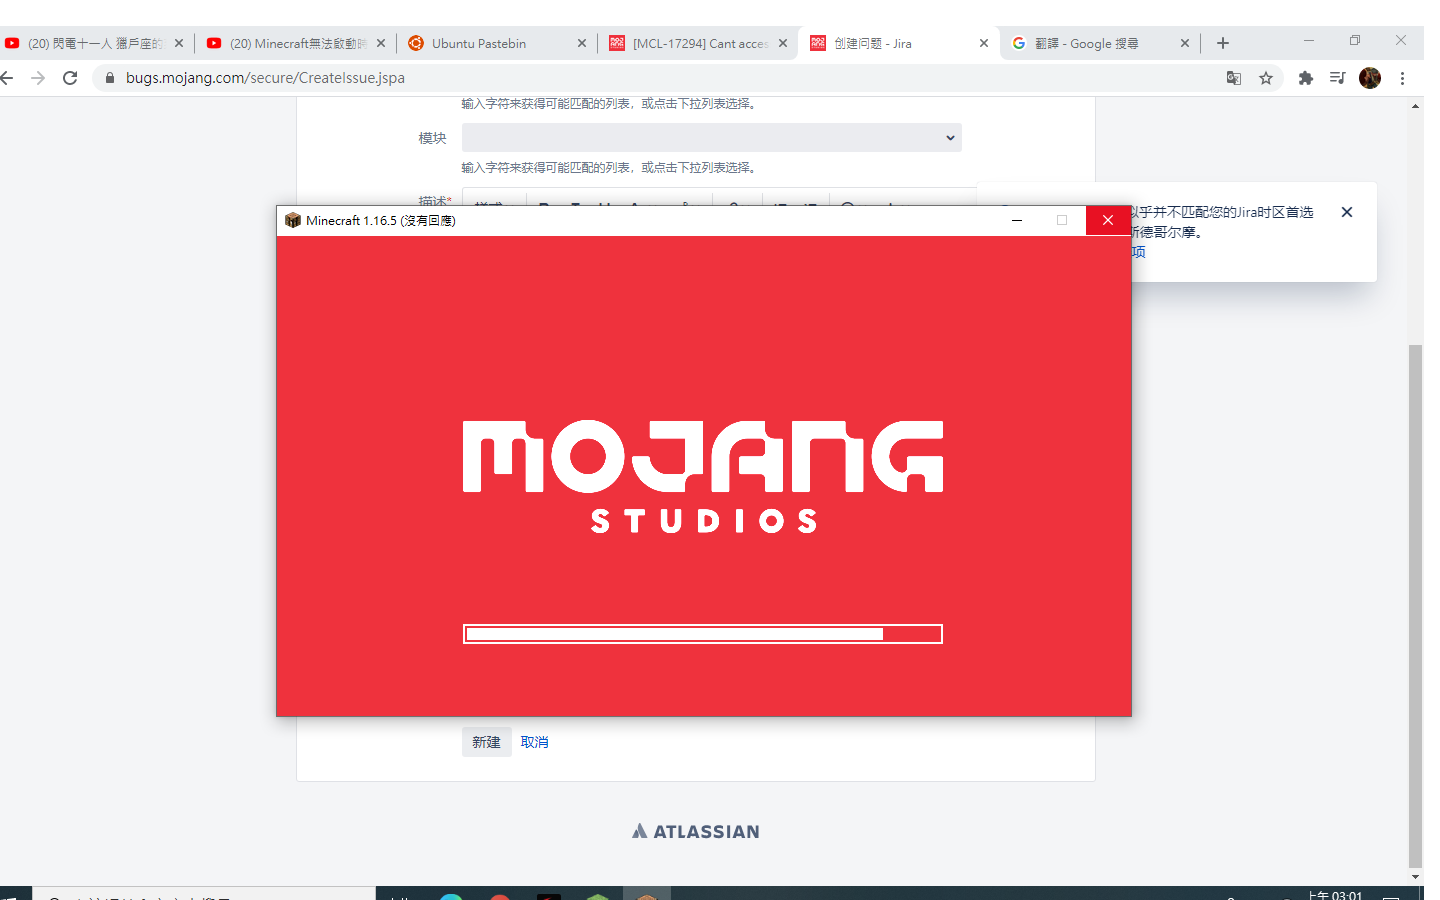Close the 翻譯 - Google 搜尋 tab
The width and height of the screenshot is (1440, 900).
pyautogui.click(x=1185, y=43)
